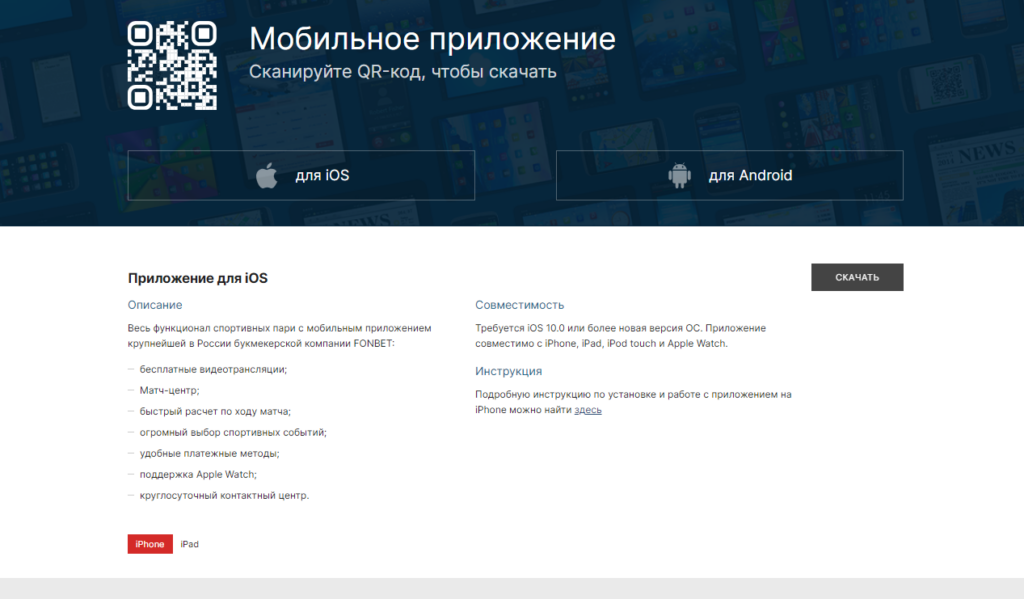This screenshot has height=599, width=1024.
Task: Click the 'Инструкция' section heading
Action: click(x=508, y=371)
